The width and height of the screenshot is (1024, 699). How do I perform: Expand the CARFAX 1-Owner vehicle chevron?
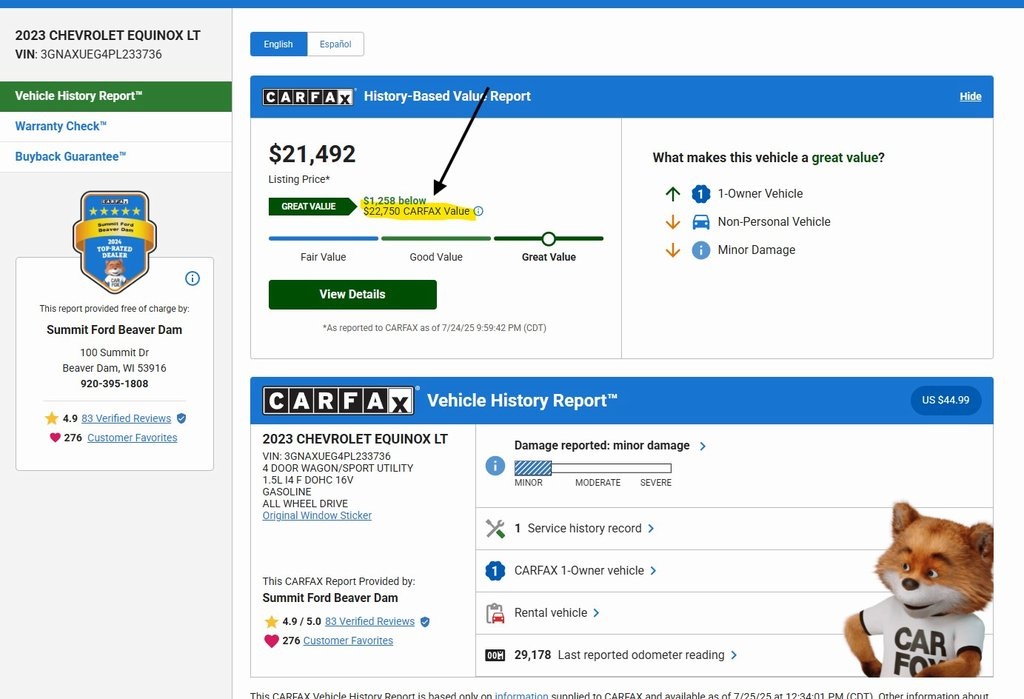point(653,571)
